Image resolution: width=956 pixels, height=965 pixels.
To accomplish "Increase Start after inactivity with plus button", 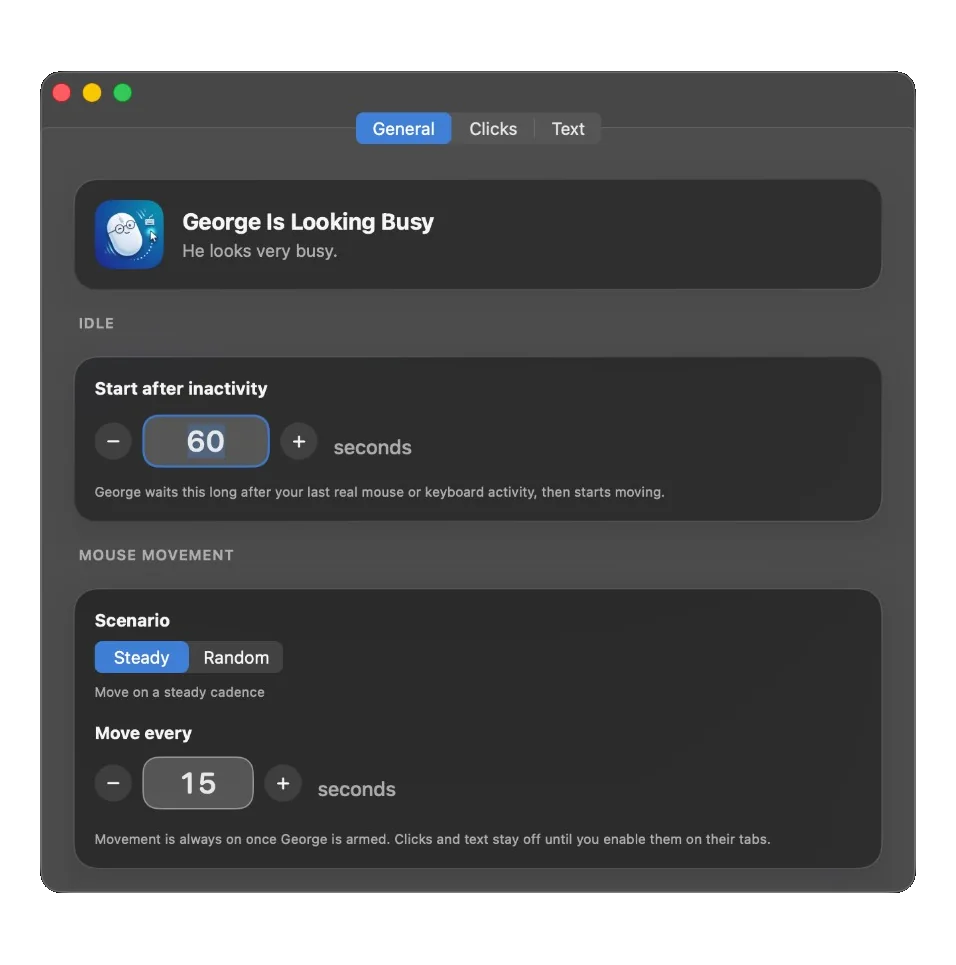I will click(299, 441).
